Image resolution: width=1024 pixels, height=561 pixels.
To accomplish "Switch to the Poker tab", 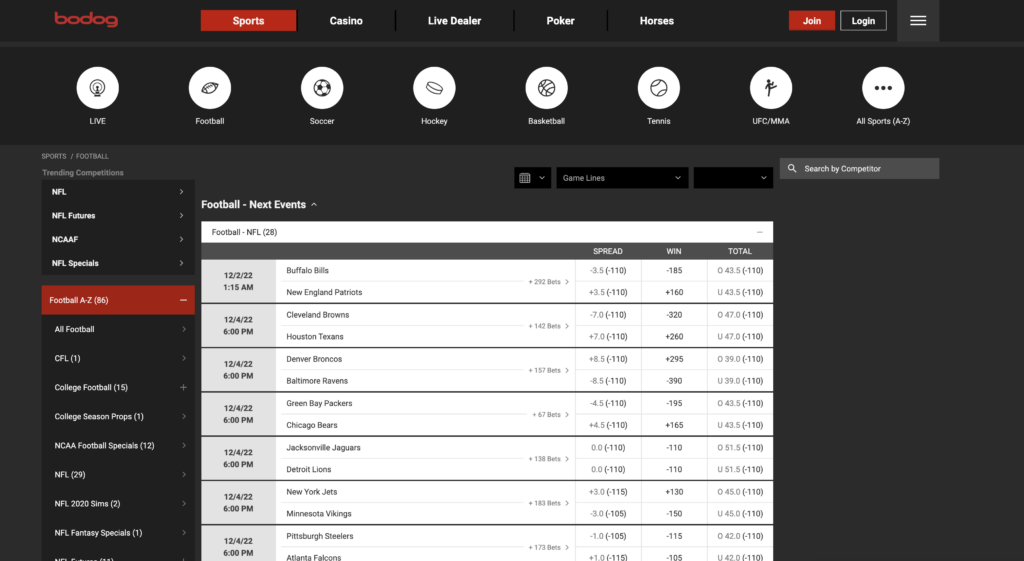I will point(560,20).
